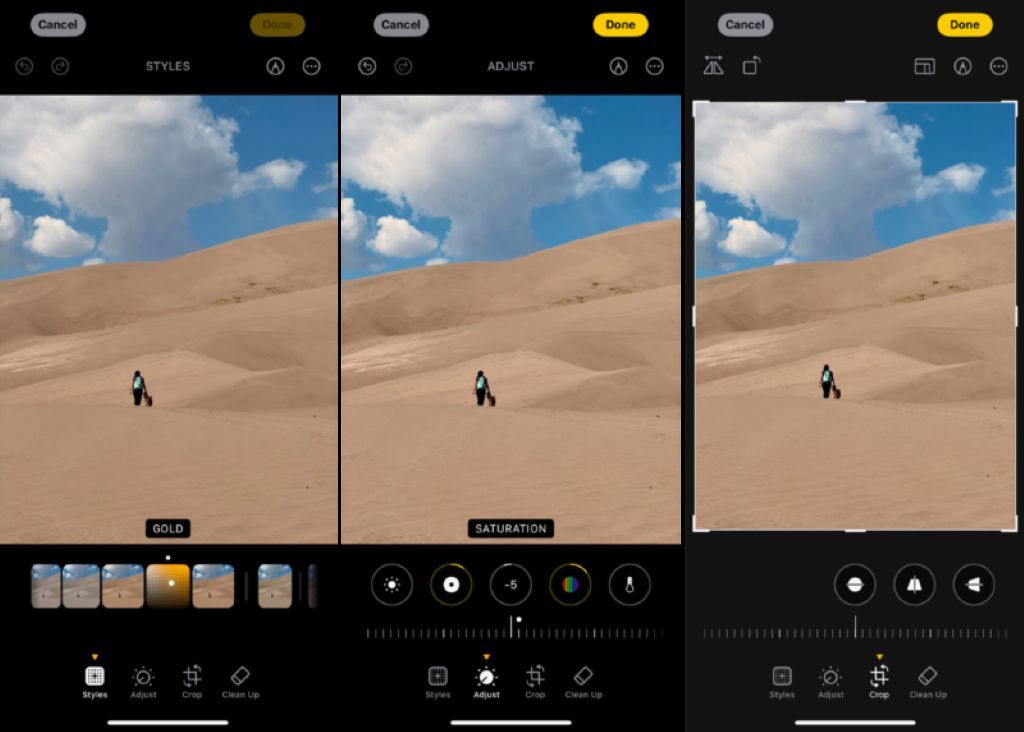
Task: Tap Done in the Adjust screen
Action: (x=620, y=25)
